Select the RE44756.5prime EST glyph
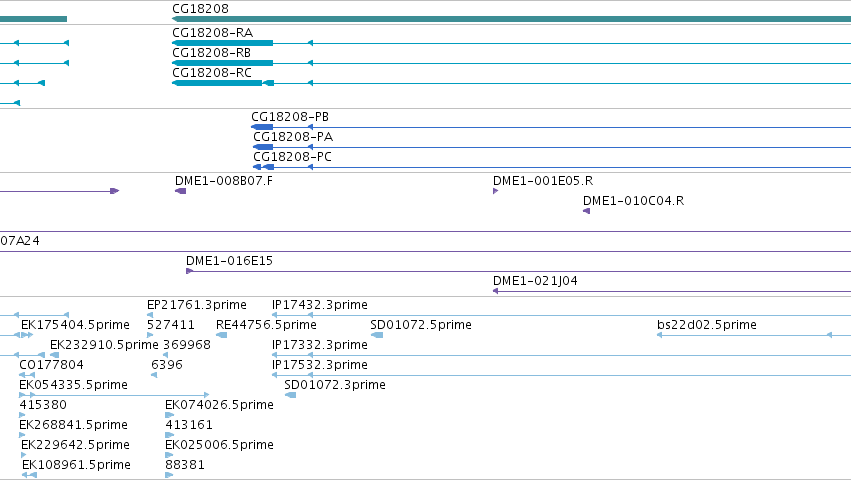 (221, 335)
